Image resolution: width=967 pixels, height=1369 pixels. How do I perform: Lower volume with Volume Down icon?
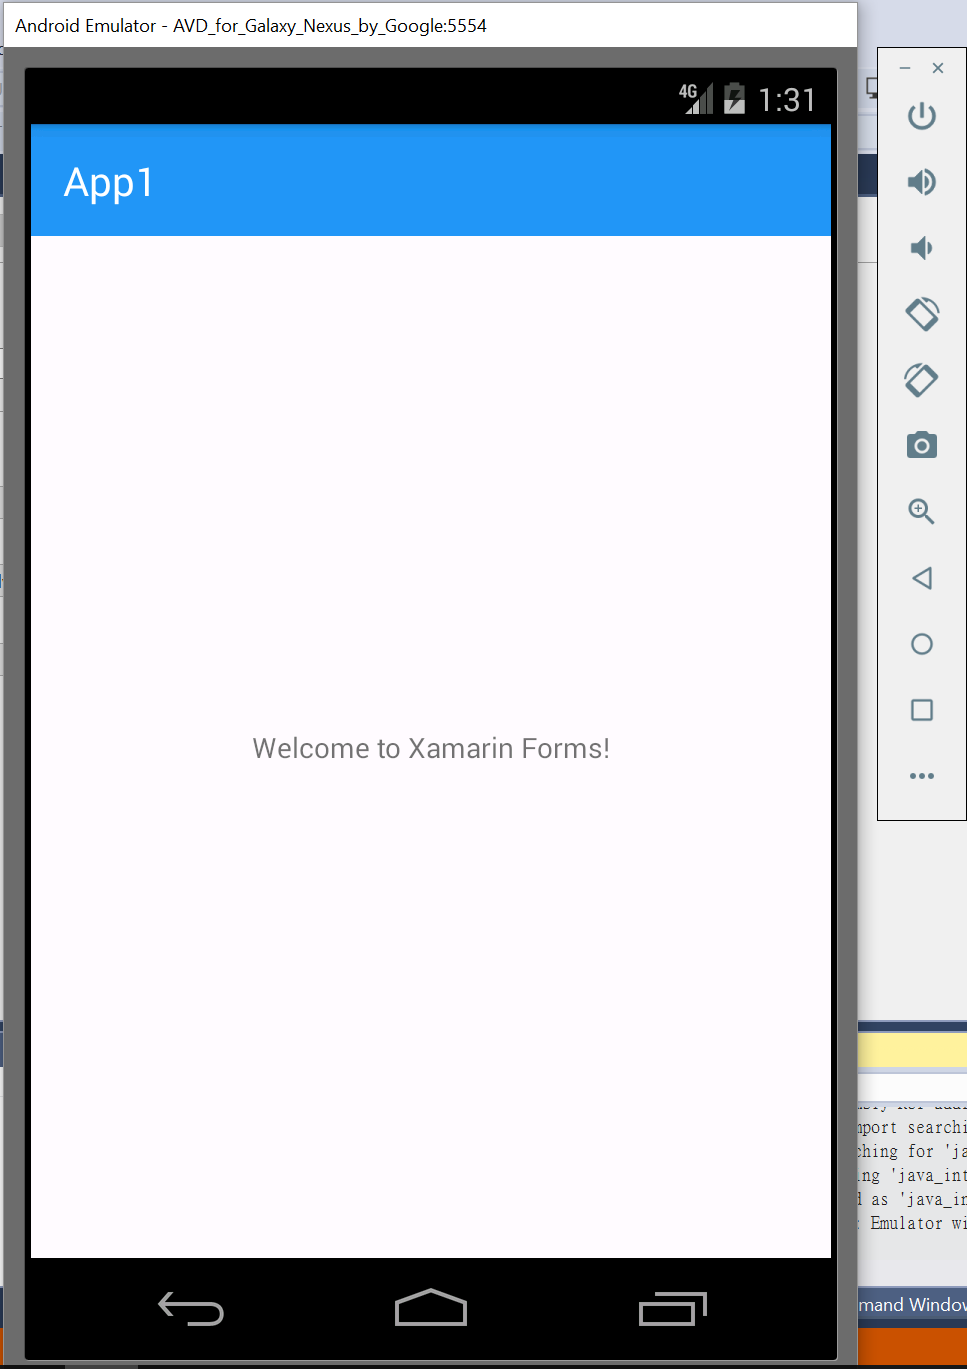(x=921, y=248)
